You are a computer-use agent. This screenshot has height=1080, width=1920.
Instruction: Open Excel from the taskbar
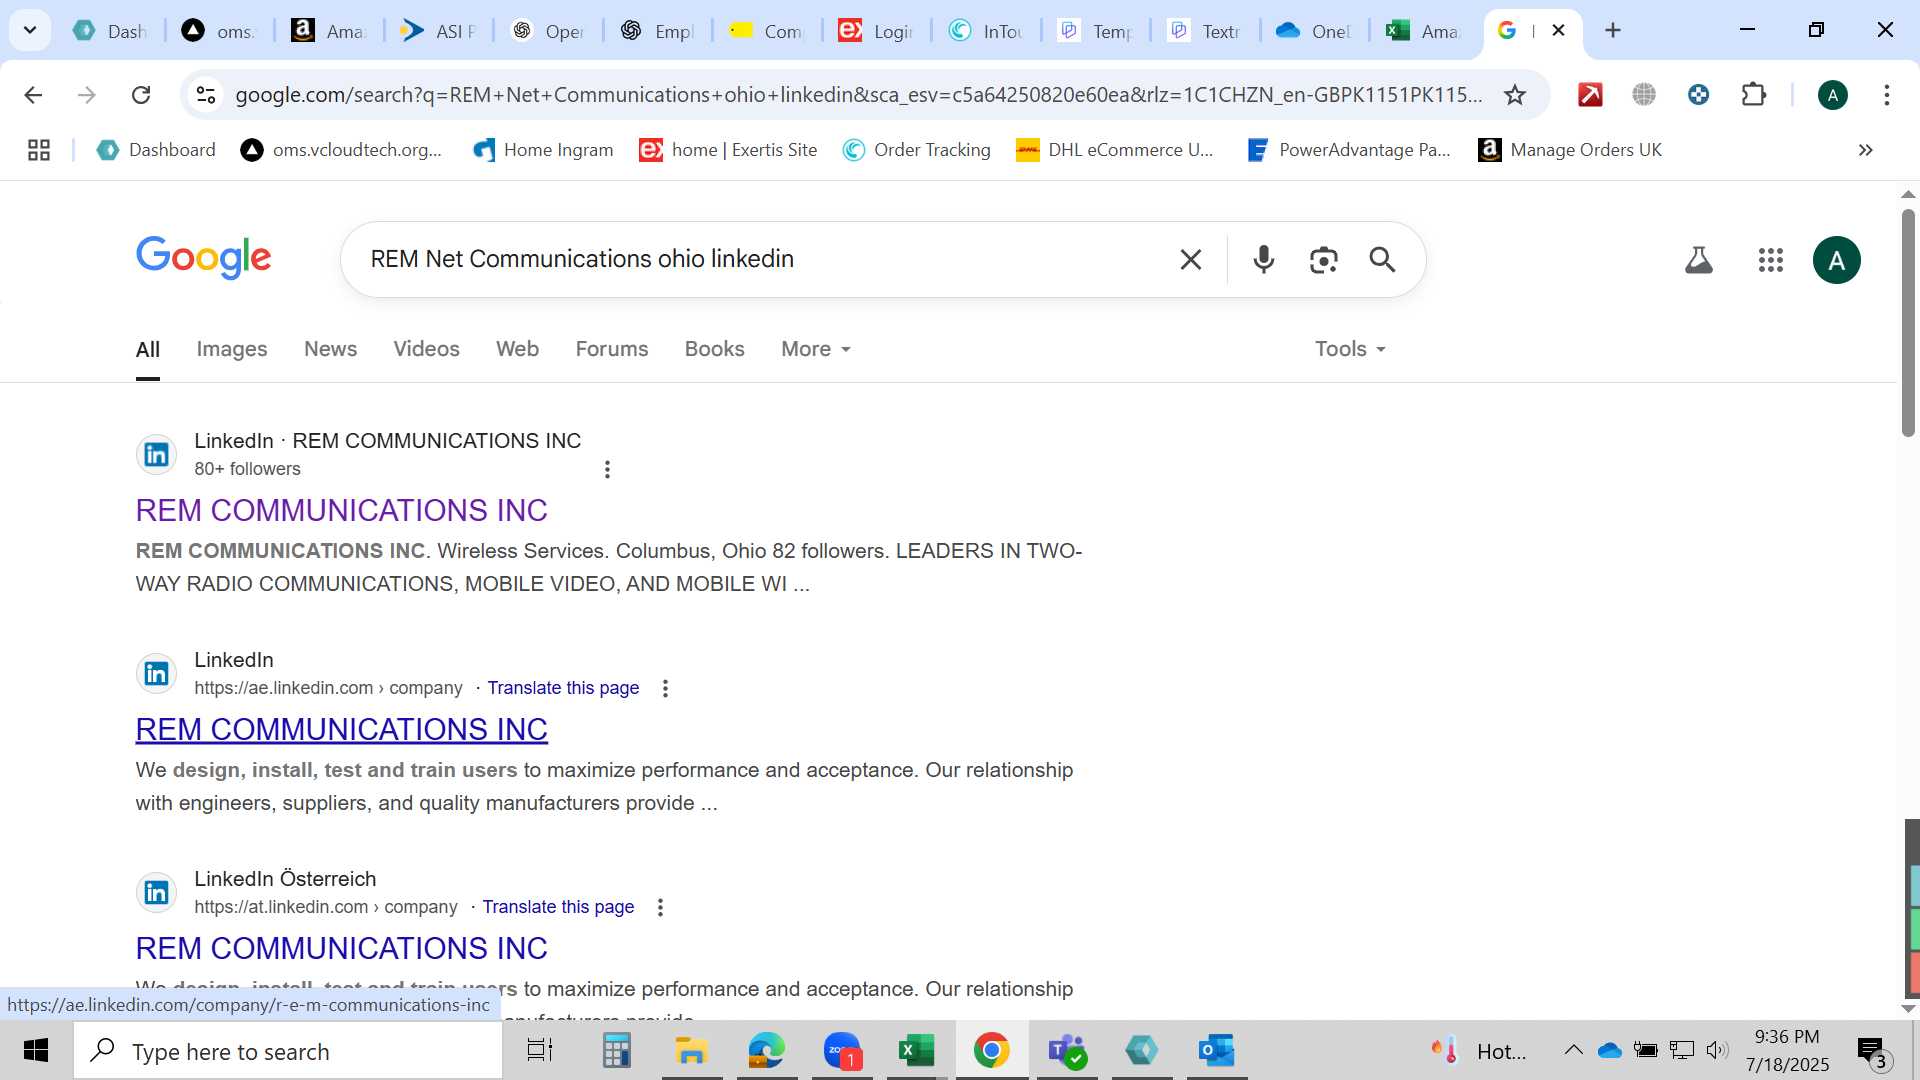click(x=916, y=1051)
